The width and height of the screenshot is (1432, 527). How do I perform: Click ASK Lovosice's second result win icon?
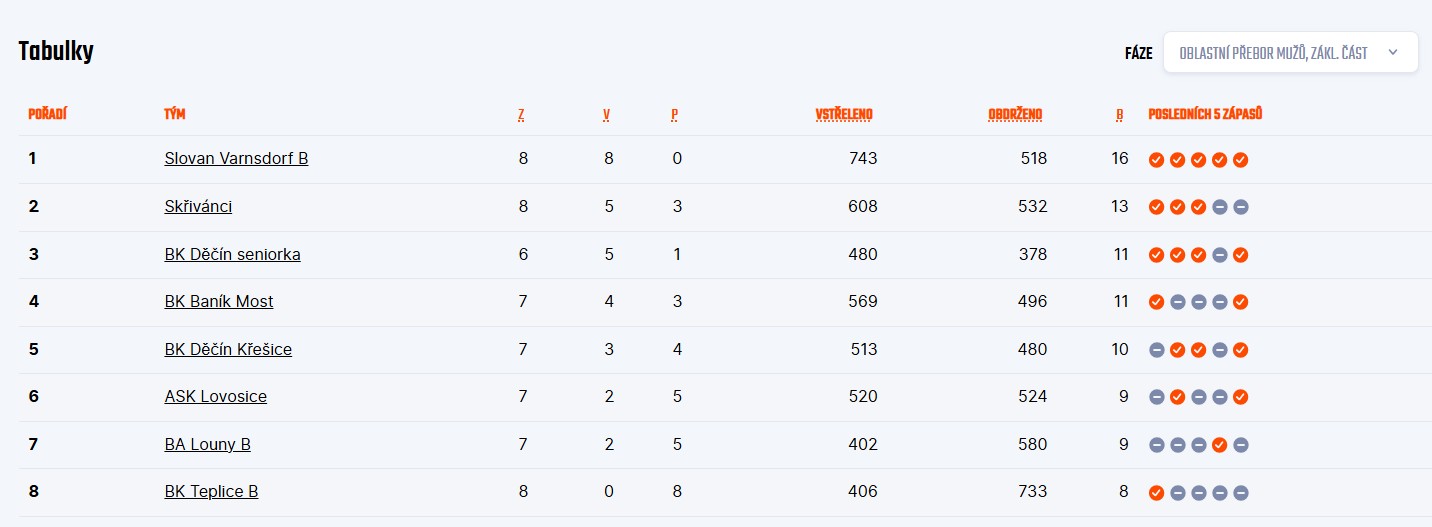tap(1177, 397)
